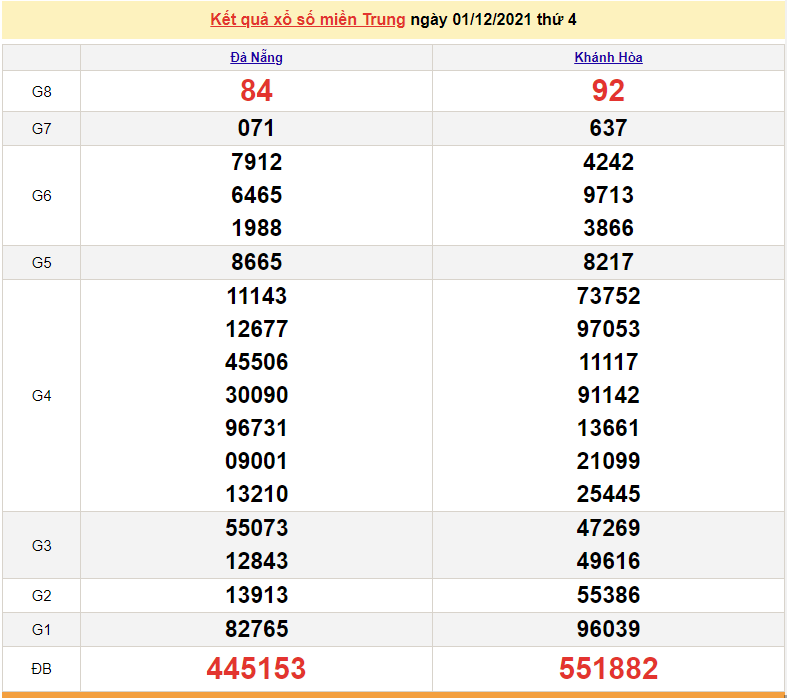Viewport: 787px width, 698px height.
Task: Select the ĐB special prize 551882
Action: click(x=608, y=668)
